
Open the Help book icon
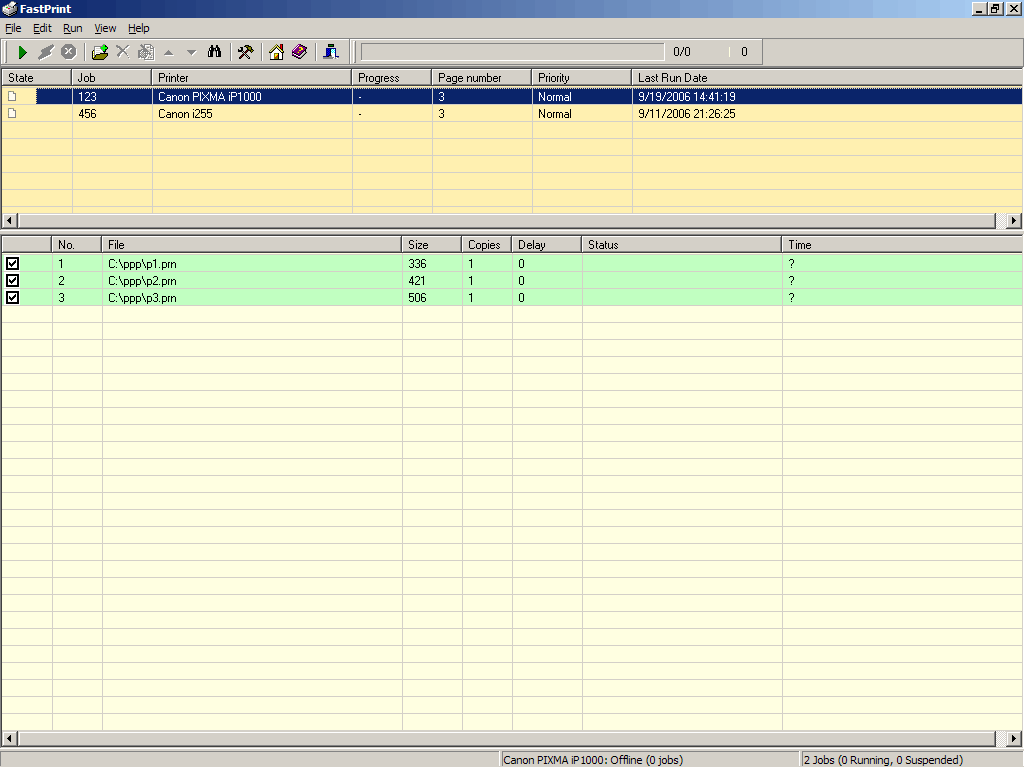pos(300,51)
